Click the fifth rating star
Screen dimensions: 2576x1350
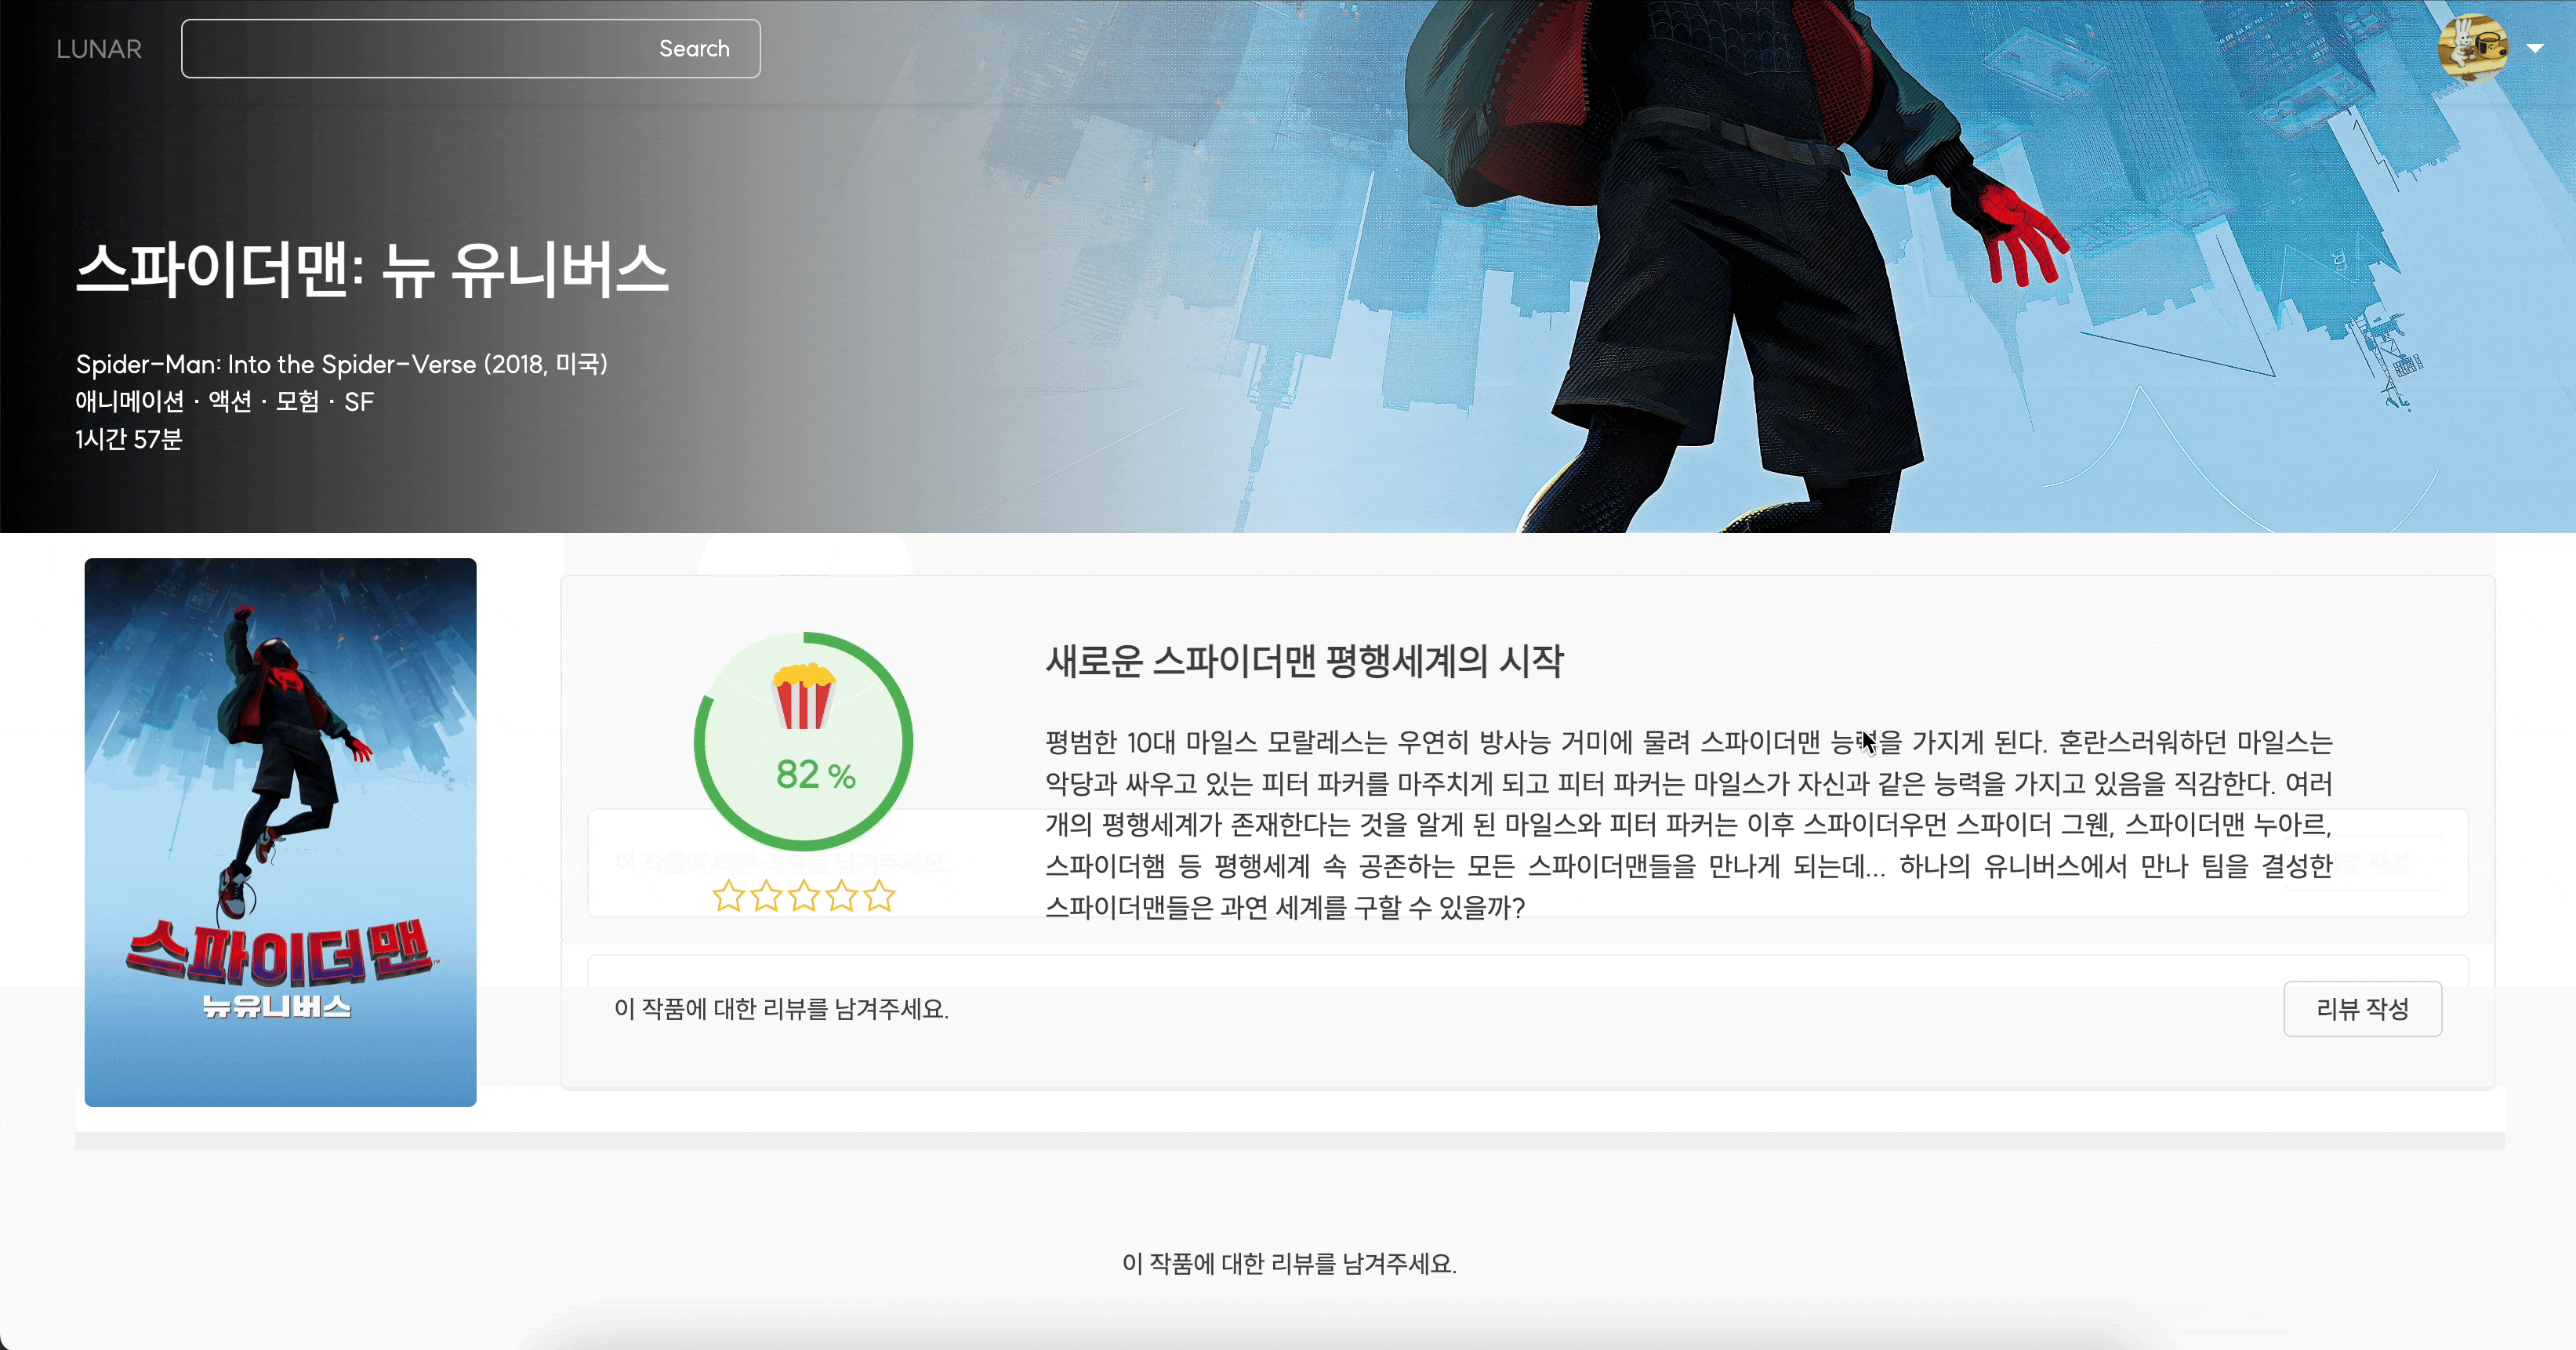(879, 896)
